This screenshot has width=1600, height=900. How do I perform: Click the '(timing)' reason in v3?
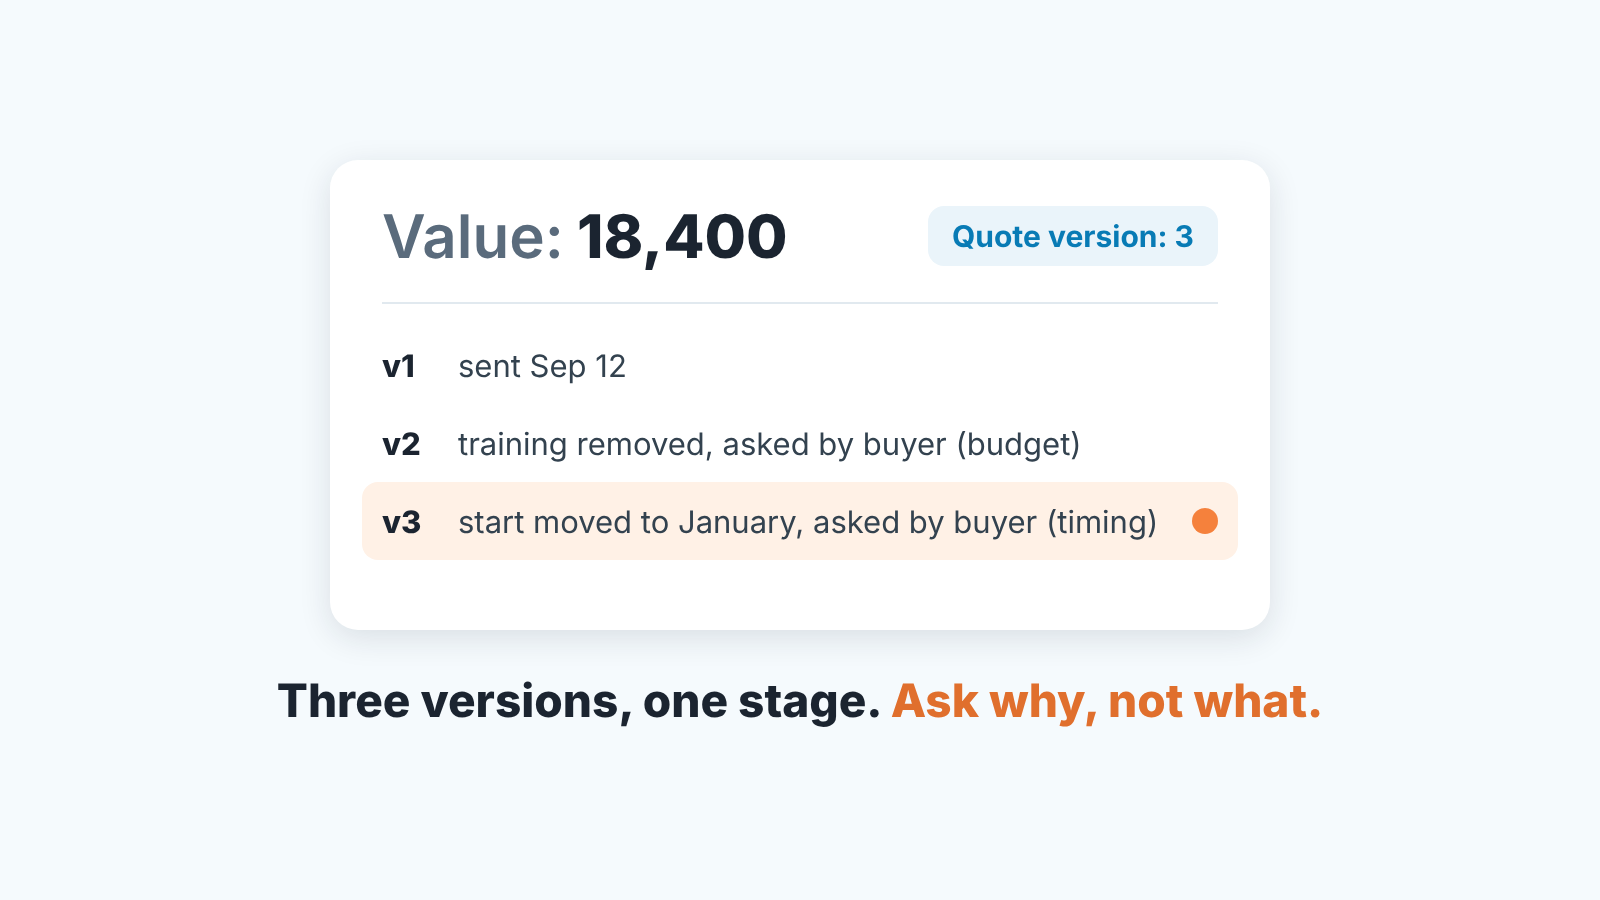[1102, 523]
